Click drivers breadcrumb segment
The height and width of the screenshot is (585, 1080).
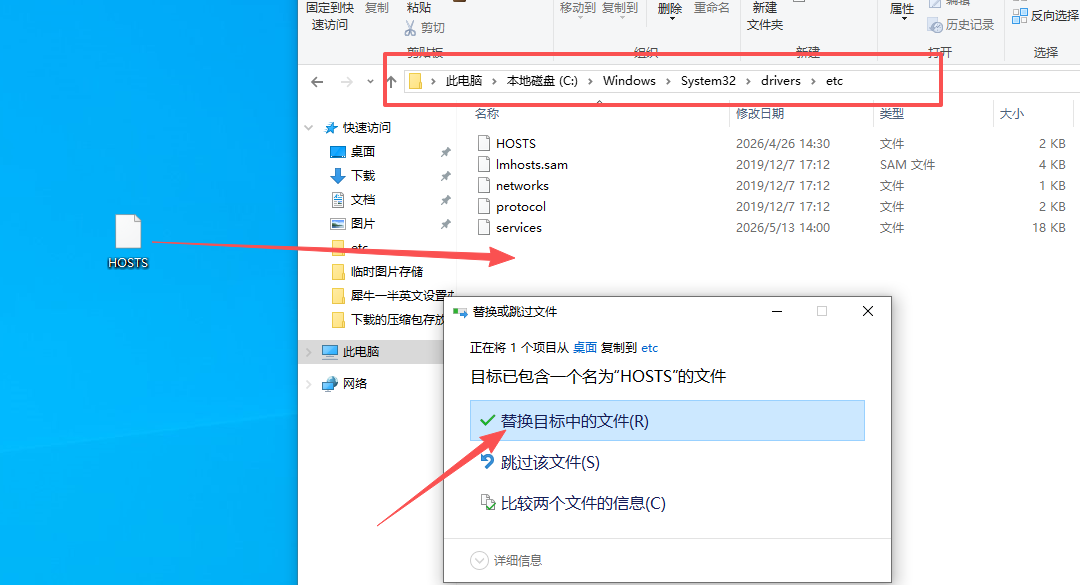780,81
